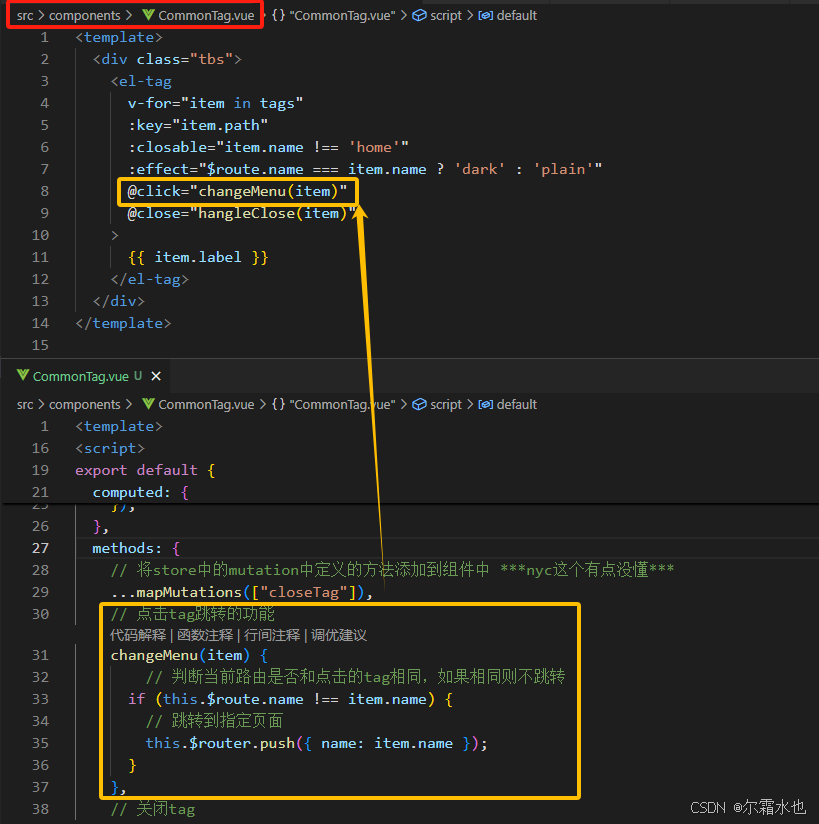Click the ':closable' attribute line

tap(268, 147)
